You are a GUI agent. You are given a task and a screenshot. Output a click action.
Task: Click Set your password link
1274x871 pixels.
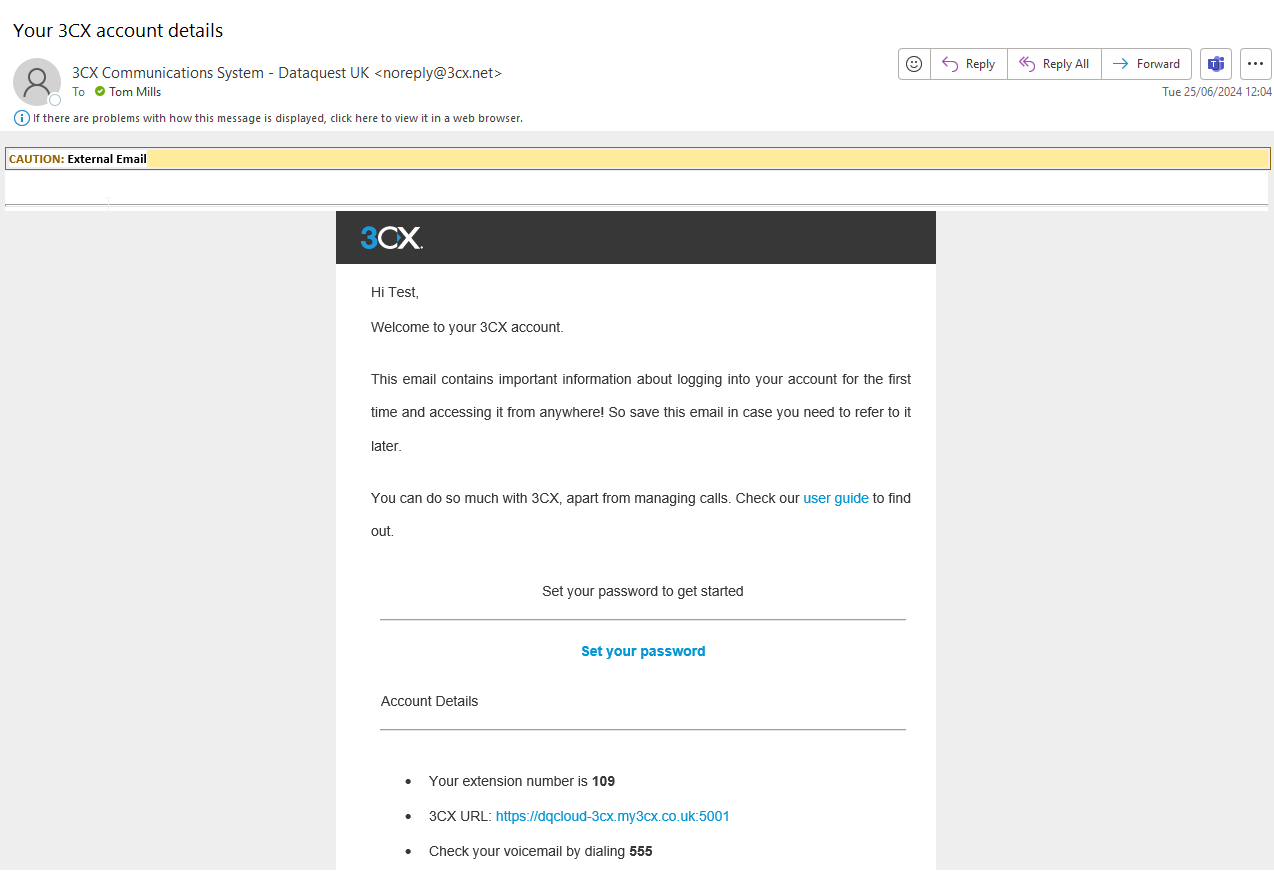(x=643, y=651)
